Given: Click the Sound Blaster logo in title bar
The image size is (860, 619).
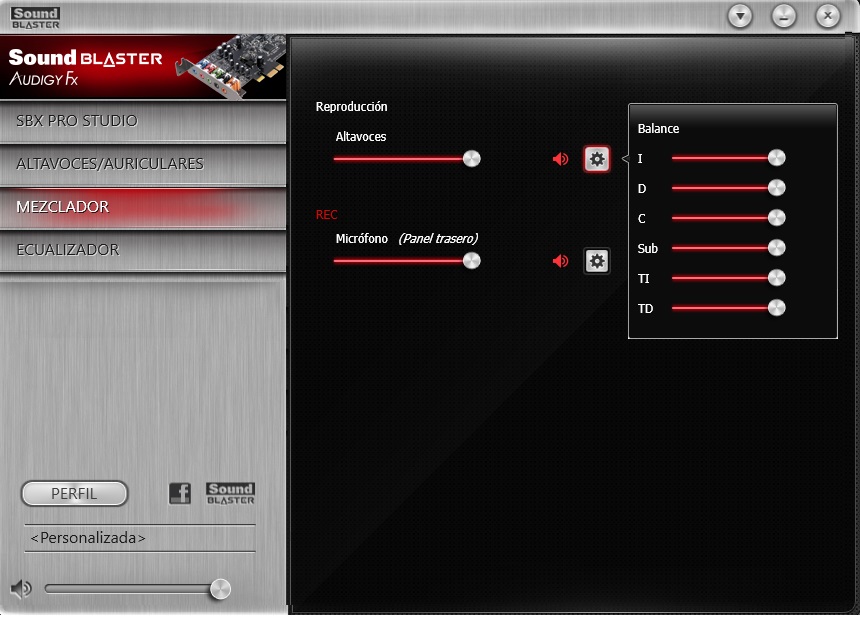Looking at the screenshot, I should (x=35, y=18).
